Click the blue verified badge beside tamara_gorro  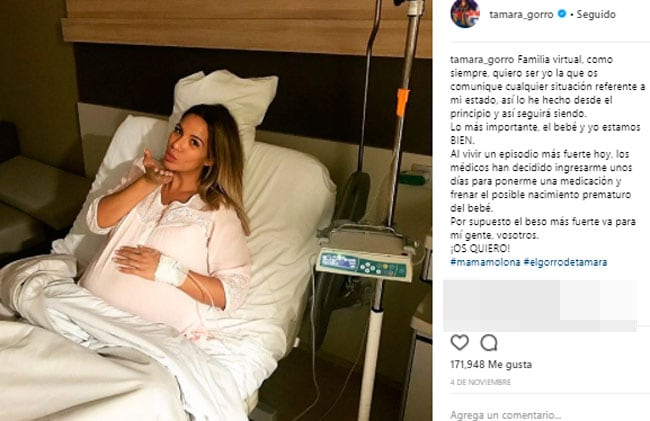[x=561, y=14]
